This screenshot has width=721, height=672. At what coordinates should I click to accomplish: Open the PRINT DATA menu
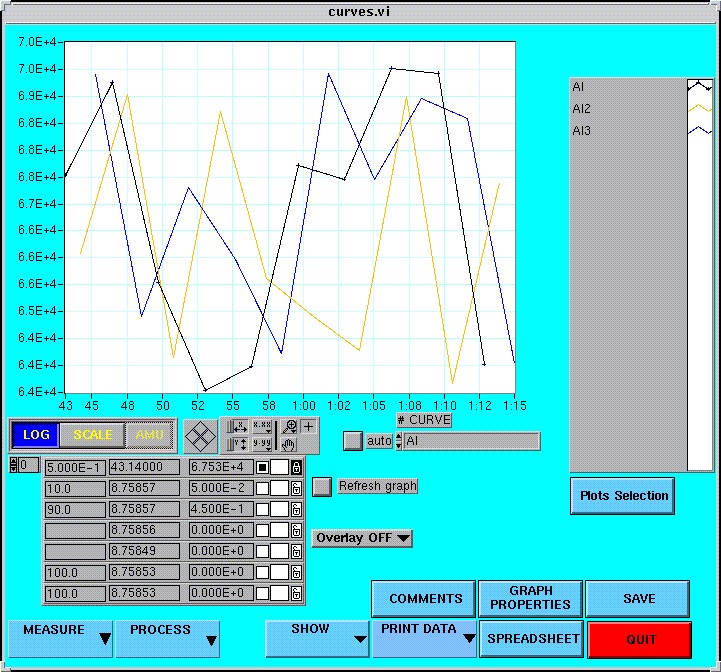(x=424, y=638)
